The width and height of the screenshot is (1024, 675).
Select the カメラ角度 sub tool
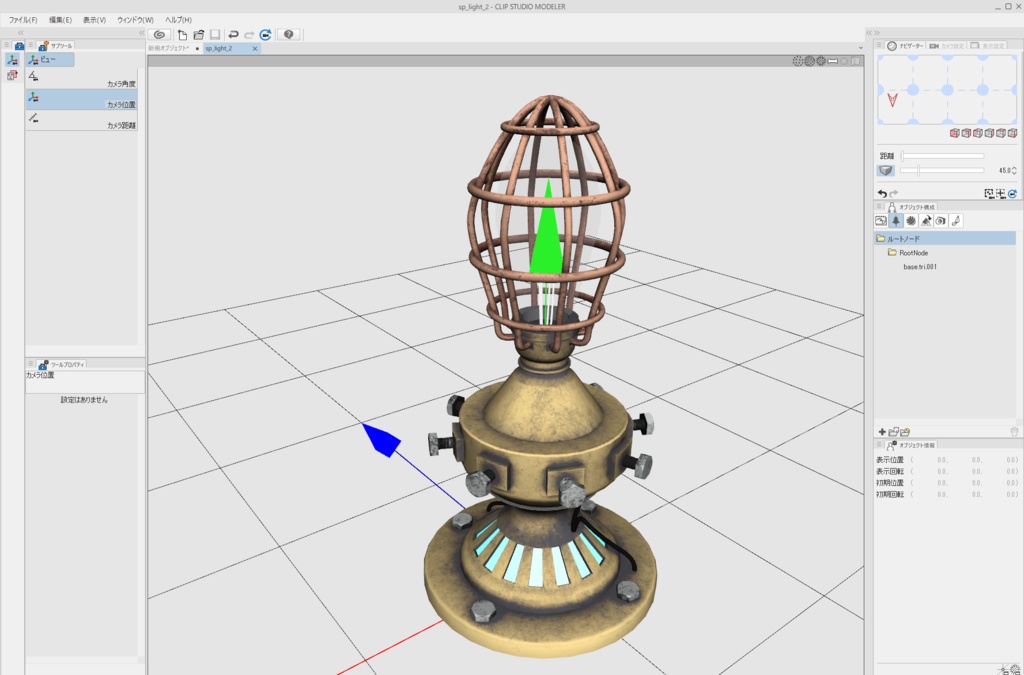82,79
